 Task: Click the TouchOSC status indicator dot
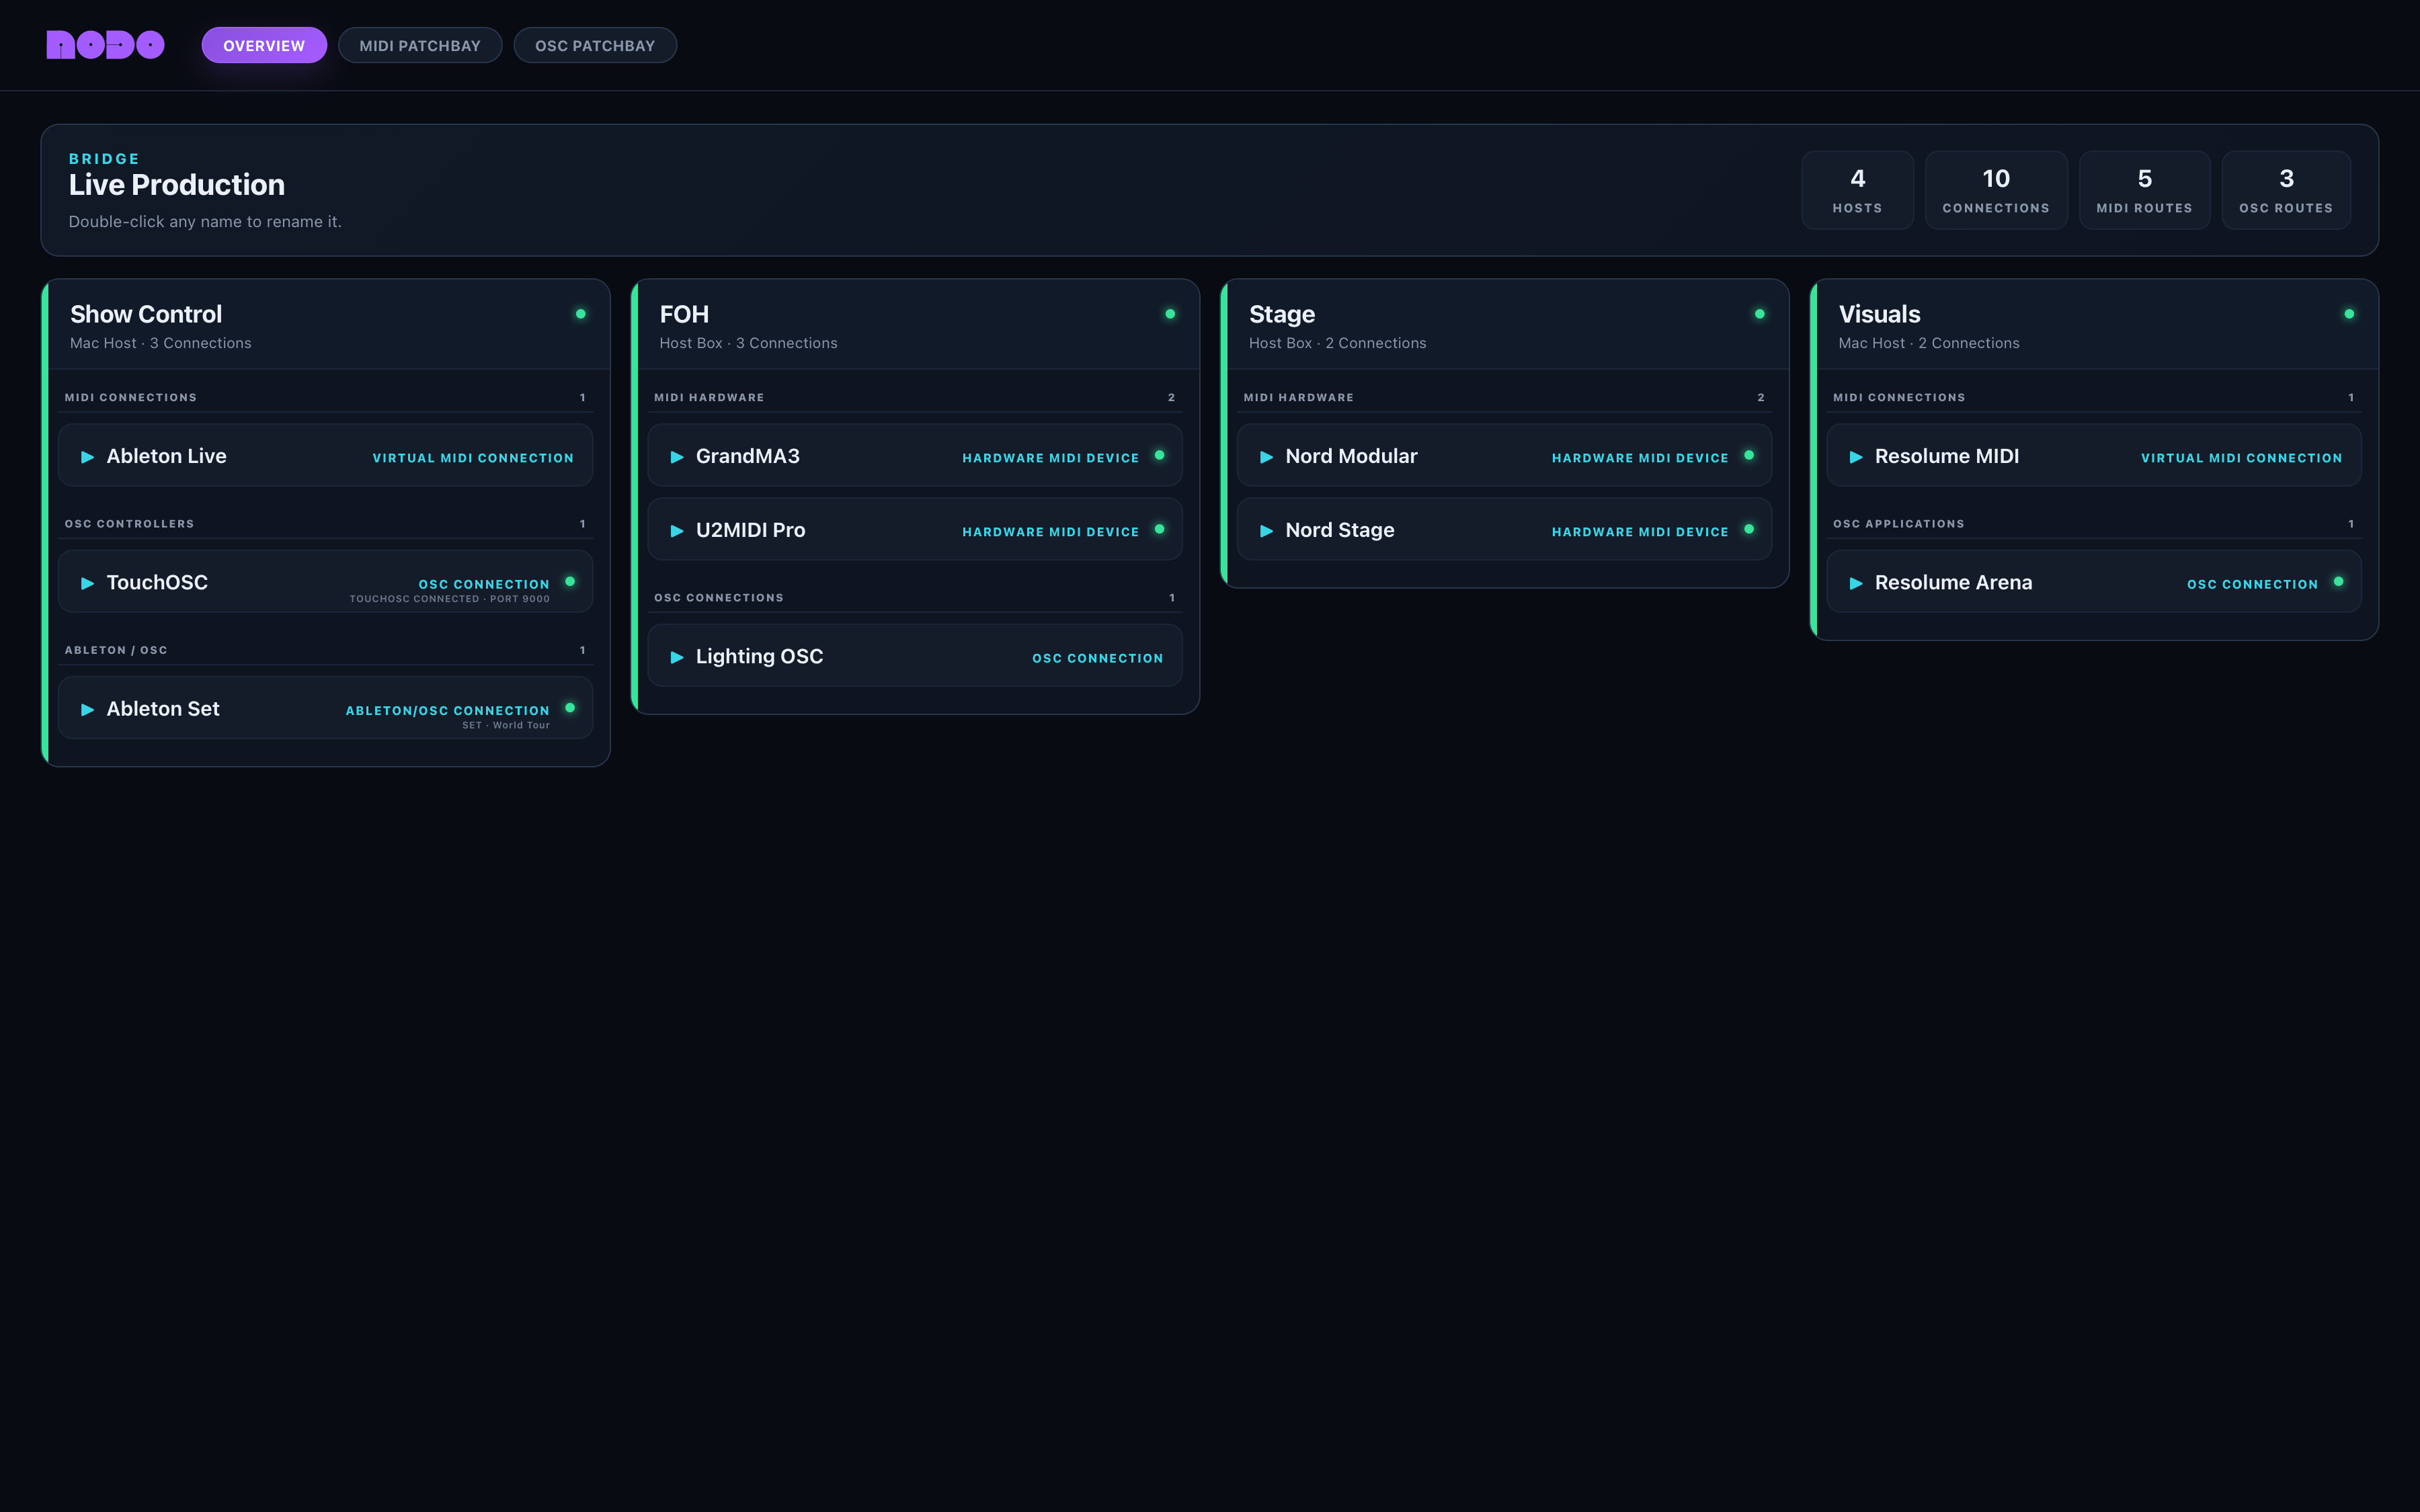[570, 581]
